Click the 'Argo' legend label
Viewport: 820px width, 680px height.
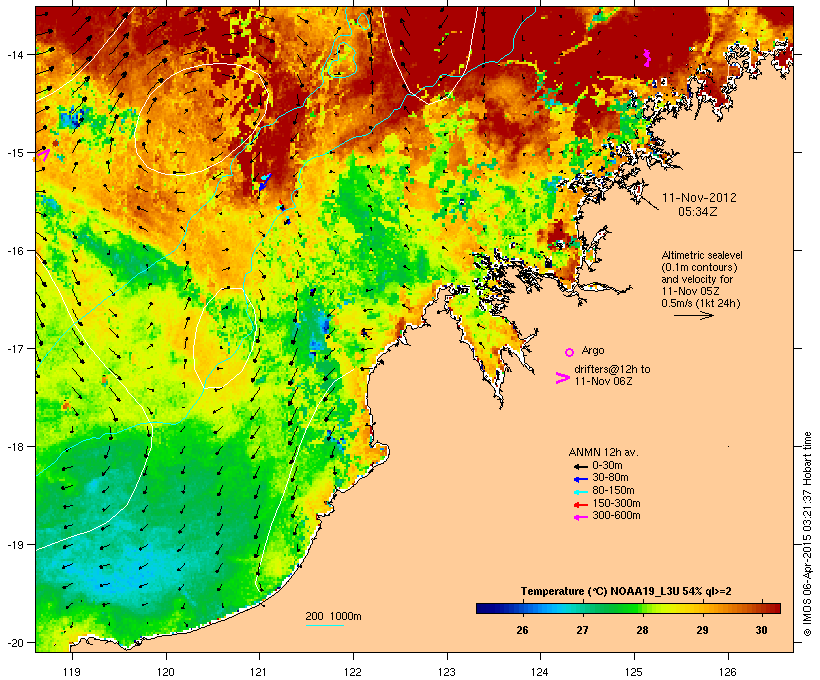(x=593, y=350)
